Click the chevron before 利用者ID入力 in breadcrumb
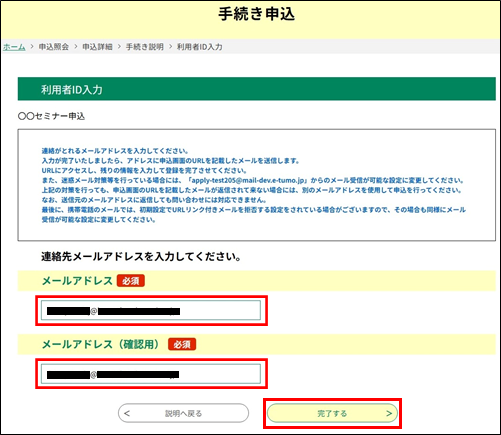Viewport: 501px width, 435px height. [170, 47]
